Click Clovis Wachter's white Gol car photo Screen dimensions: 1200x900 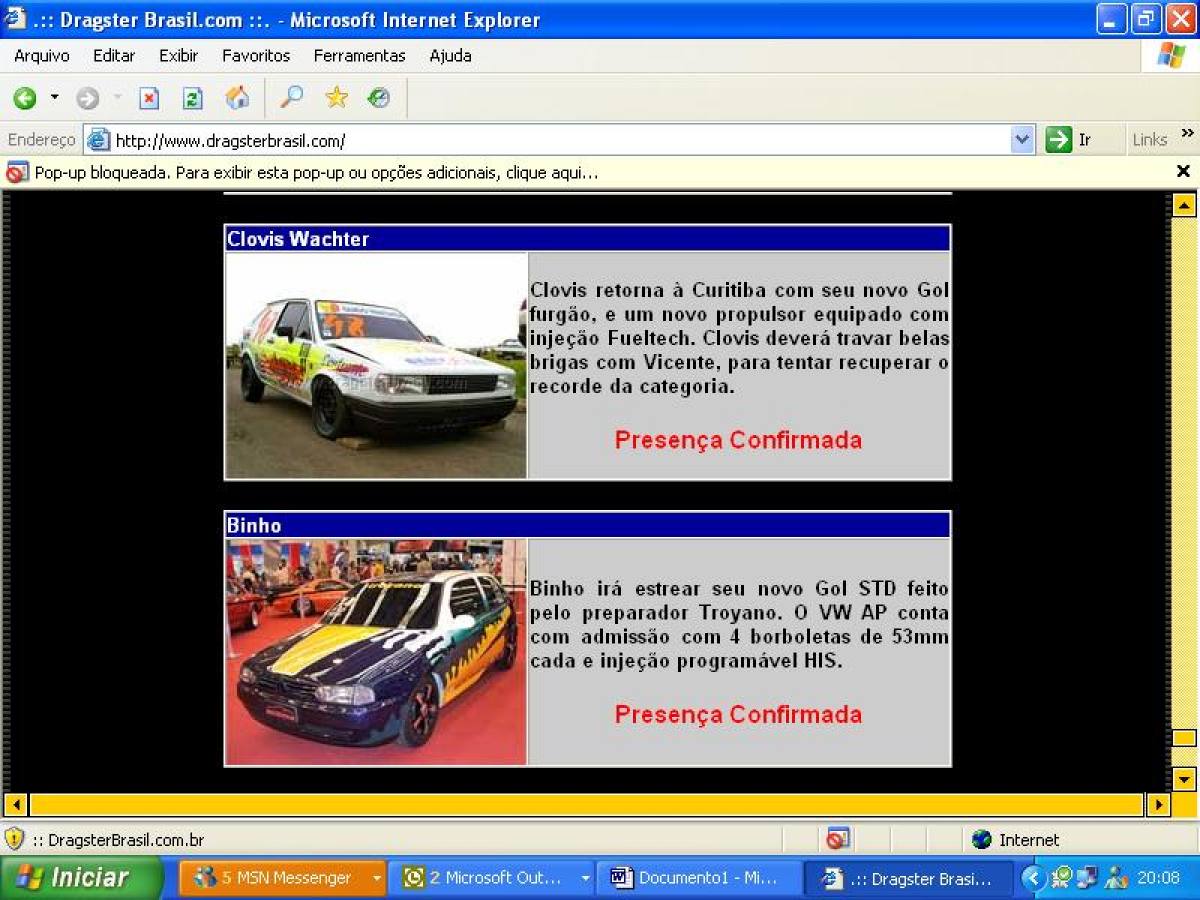[x=376, y=366]
